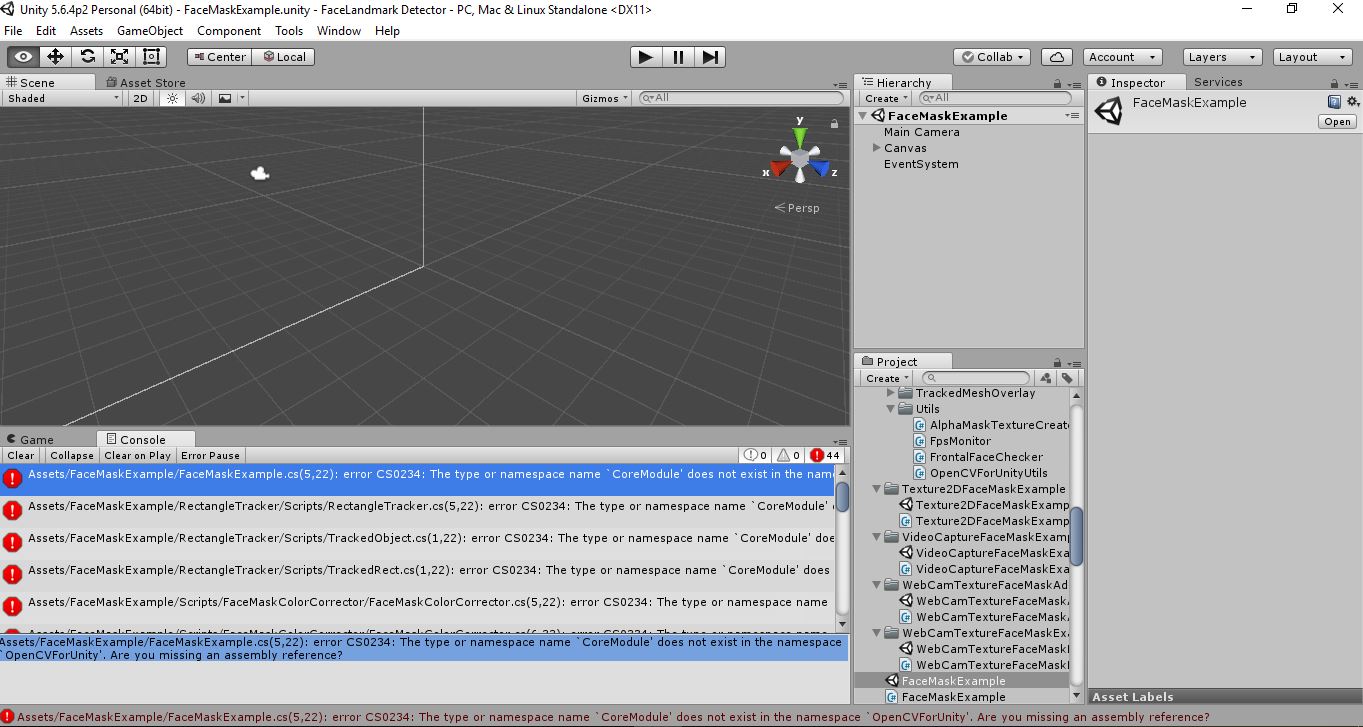Toggle scene effects image icon
The height and width of the screenshot is (727, 1363).
[225, 98]
